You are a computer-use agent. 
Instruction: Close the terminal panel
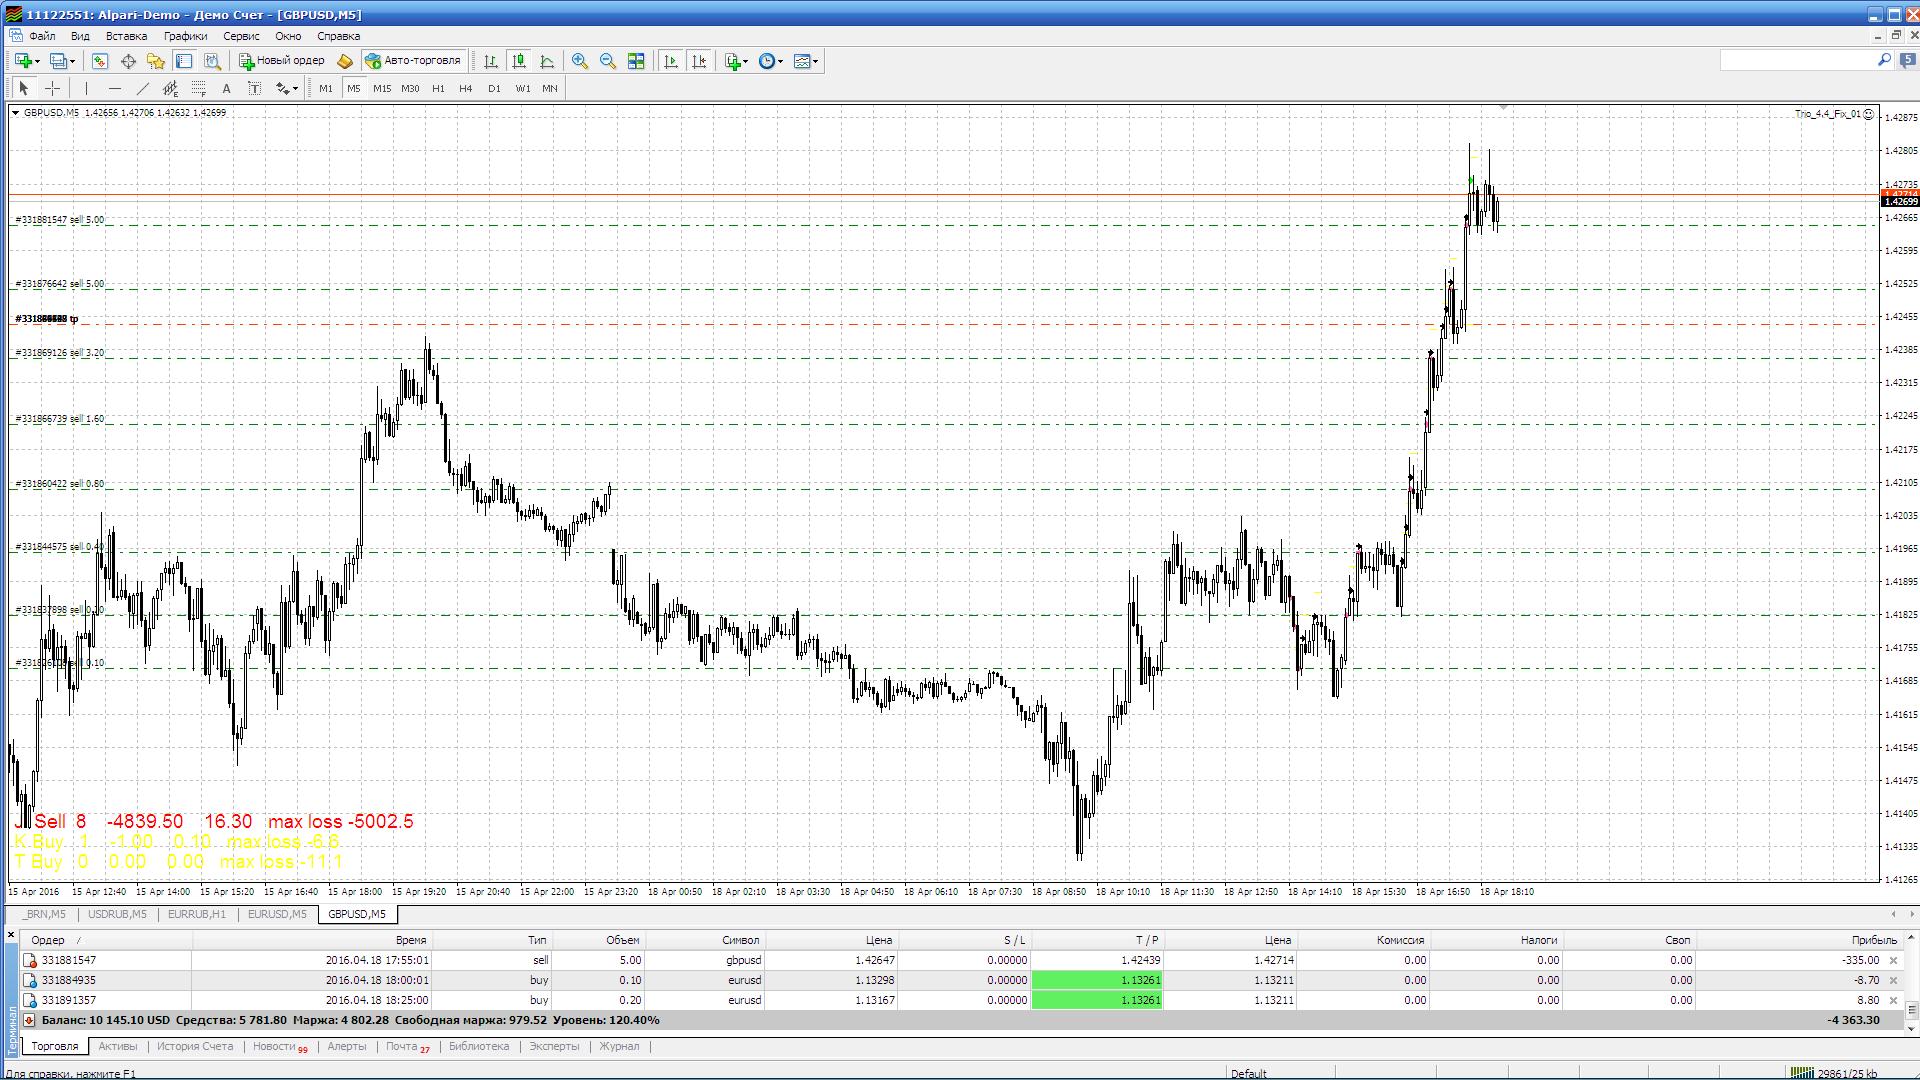point(11,937)
